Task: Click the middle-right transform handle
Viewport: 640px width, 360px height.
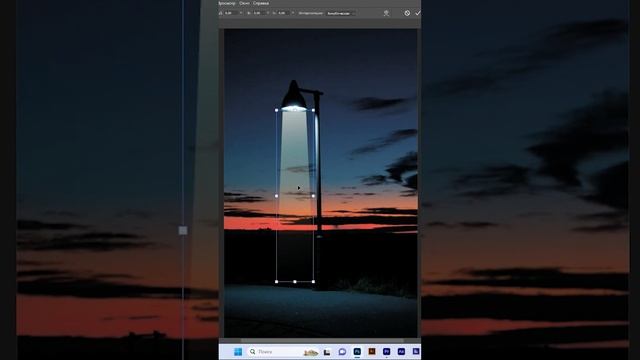Action: pos(313,196)
